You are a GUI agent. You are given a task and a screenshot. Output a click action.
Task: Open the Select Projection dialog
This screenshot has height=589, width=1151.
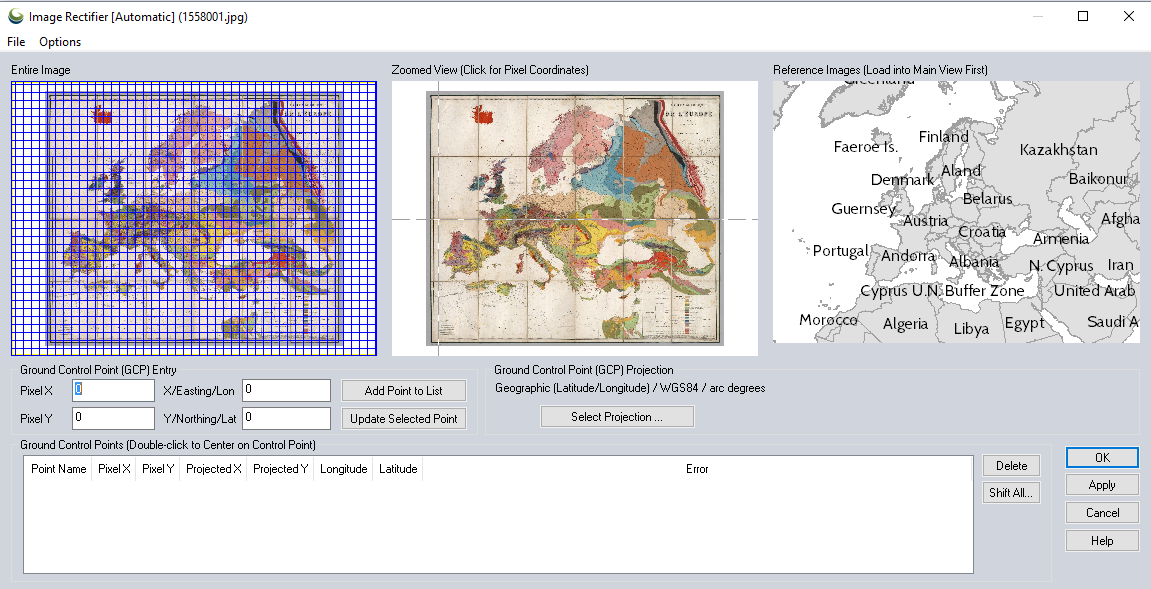coord(616,417)
